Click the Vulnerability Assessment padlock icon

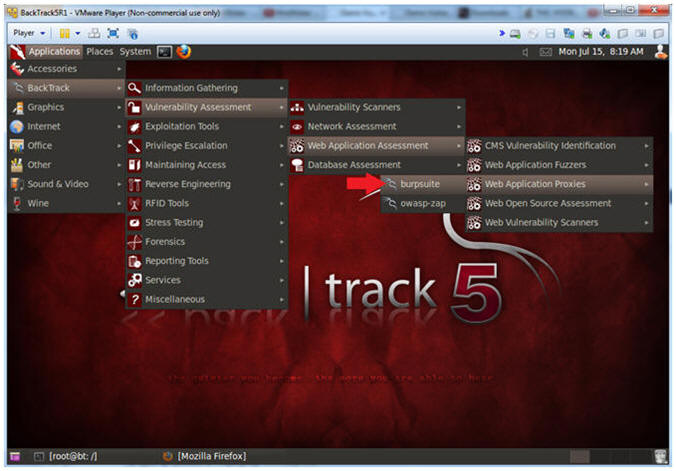pos(135,107)
